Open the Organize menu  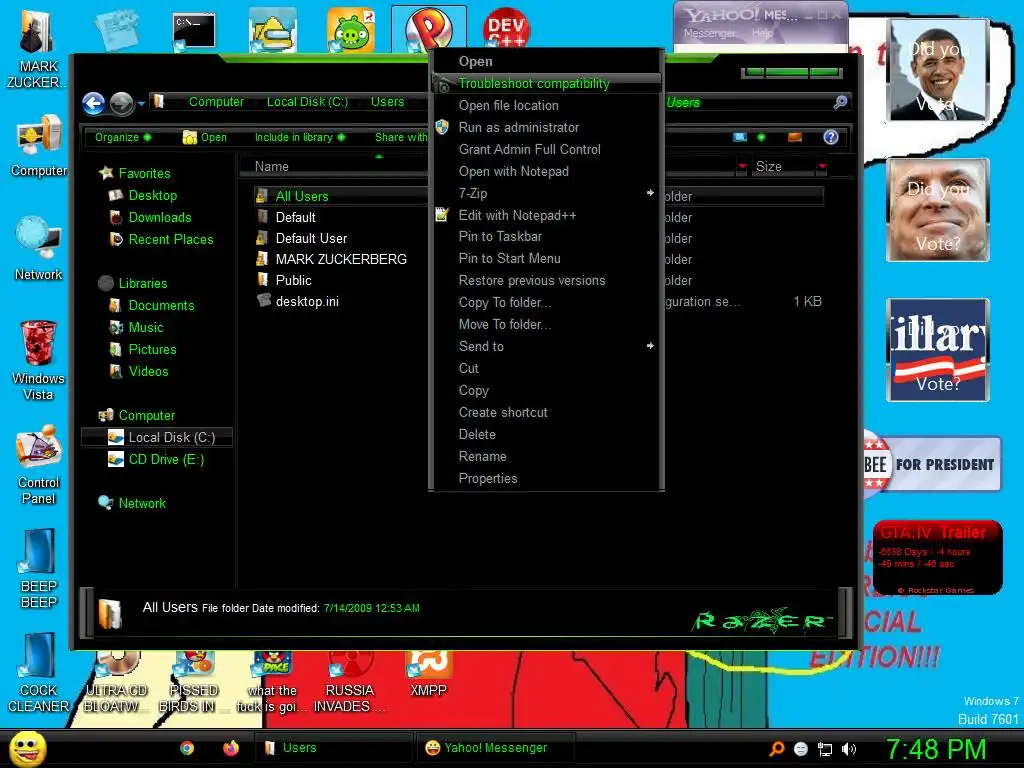[123, 137]
